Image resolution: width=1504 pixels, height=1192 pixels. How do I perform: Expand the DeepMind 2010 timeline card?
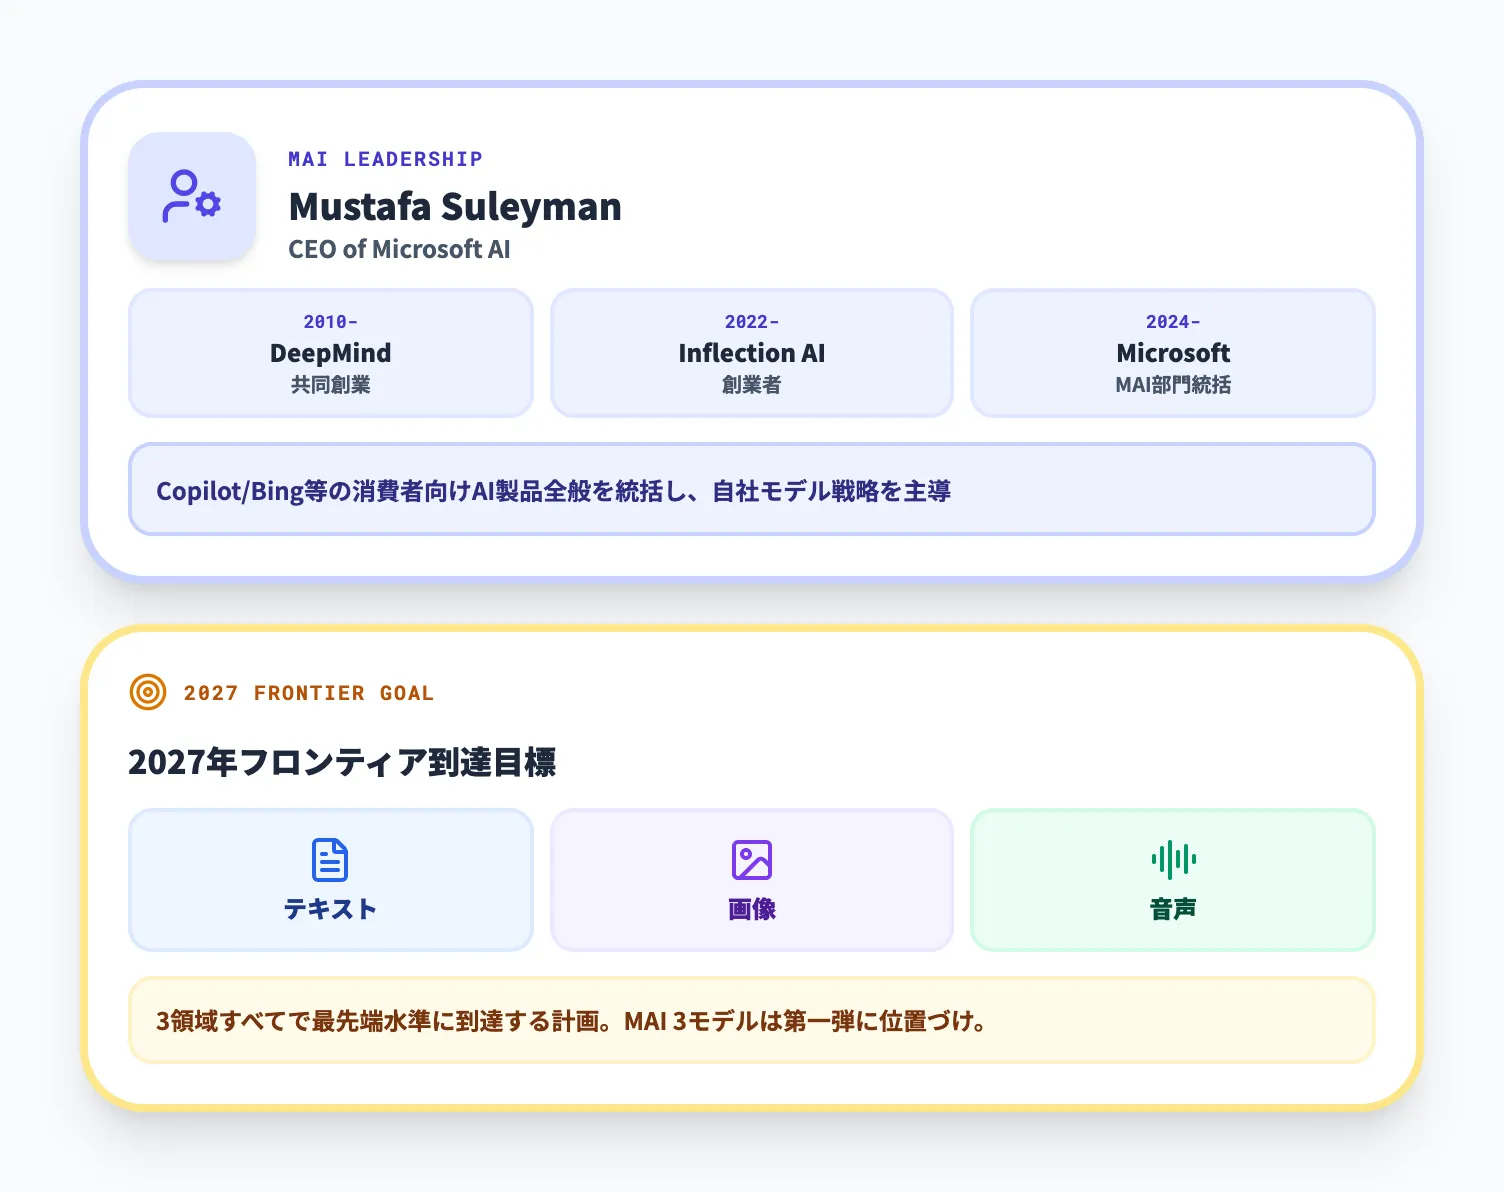[x=330, y=353]
